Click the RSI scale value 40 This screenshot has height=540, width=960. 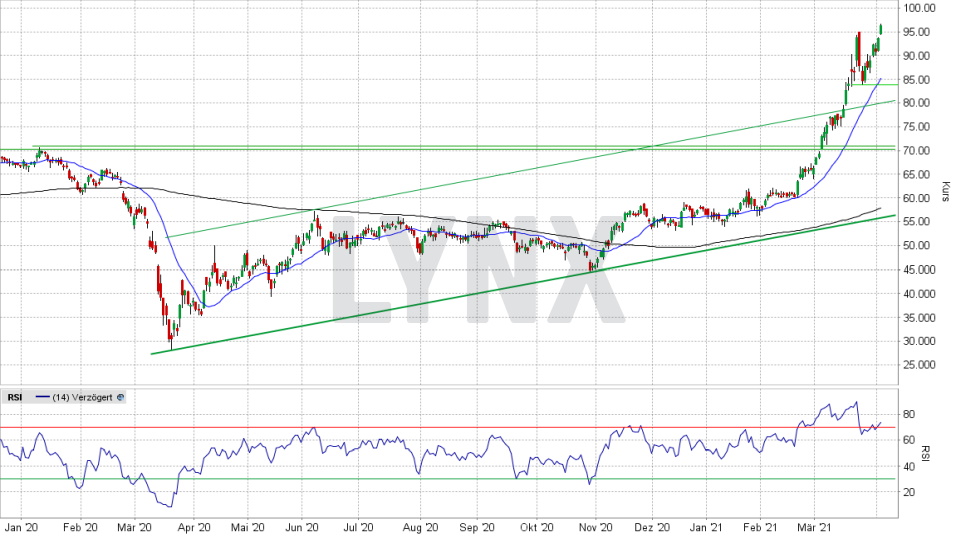[x=909, y=467]
